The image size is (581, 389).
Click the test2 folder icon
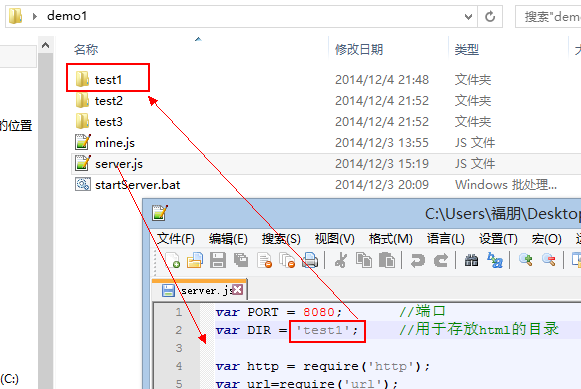point(82,100)
